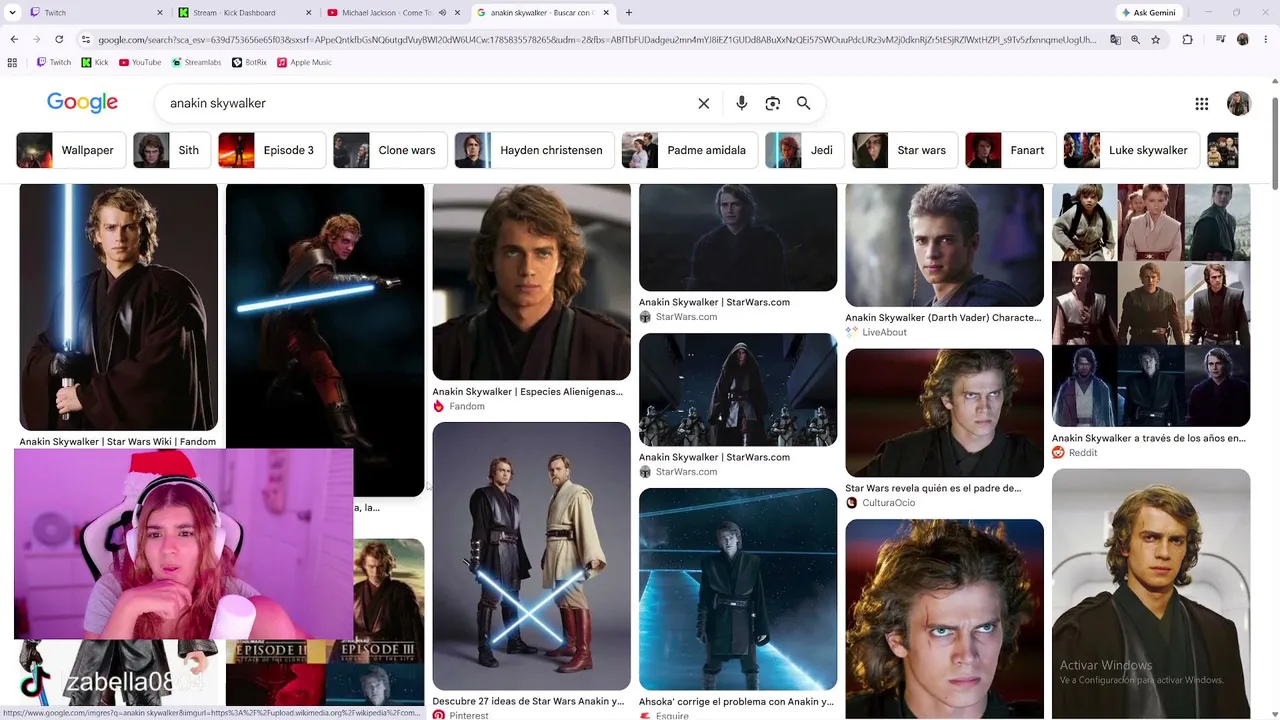Click the 'Anakin Skywalker (Darth Vader) Characte...' caption
Image resolution: width=1280 pixels, height=720 pixels.
pos(944,317)
